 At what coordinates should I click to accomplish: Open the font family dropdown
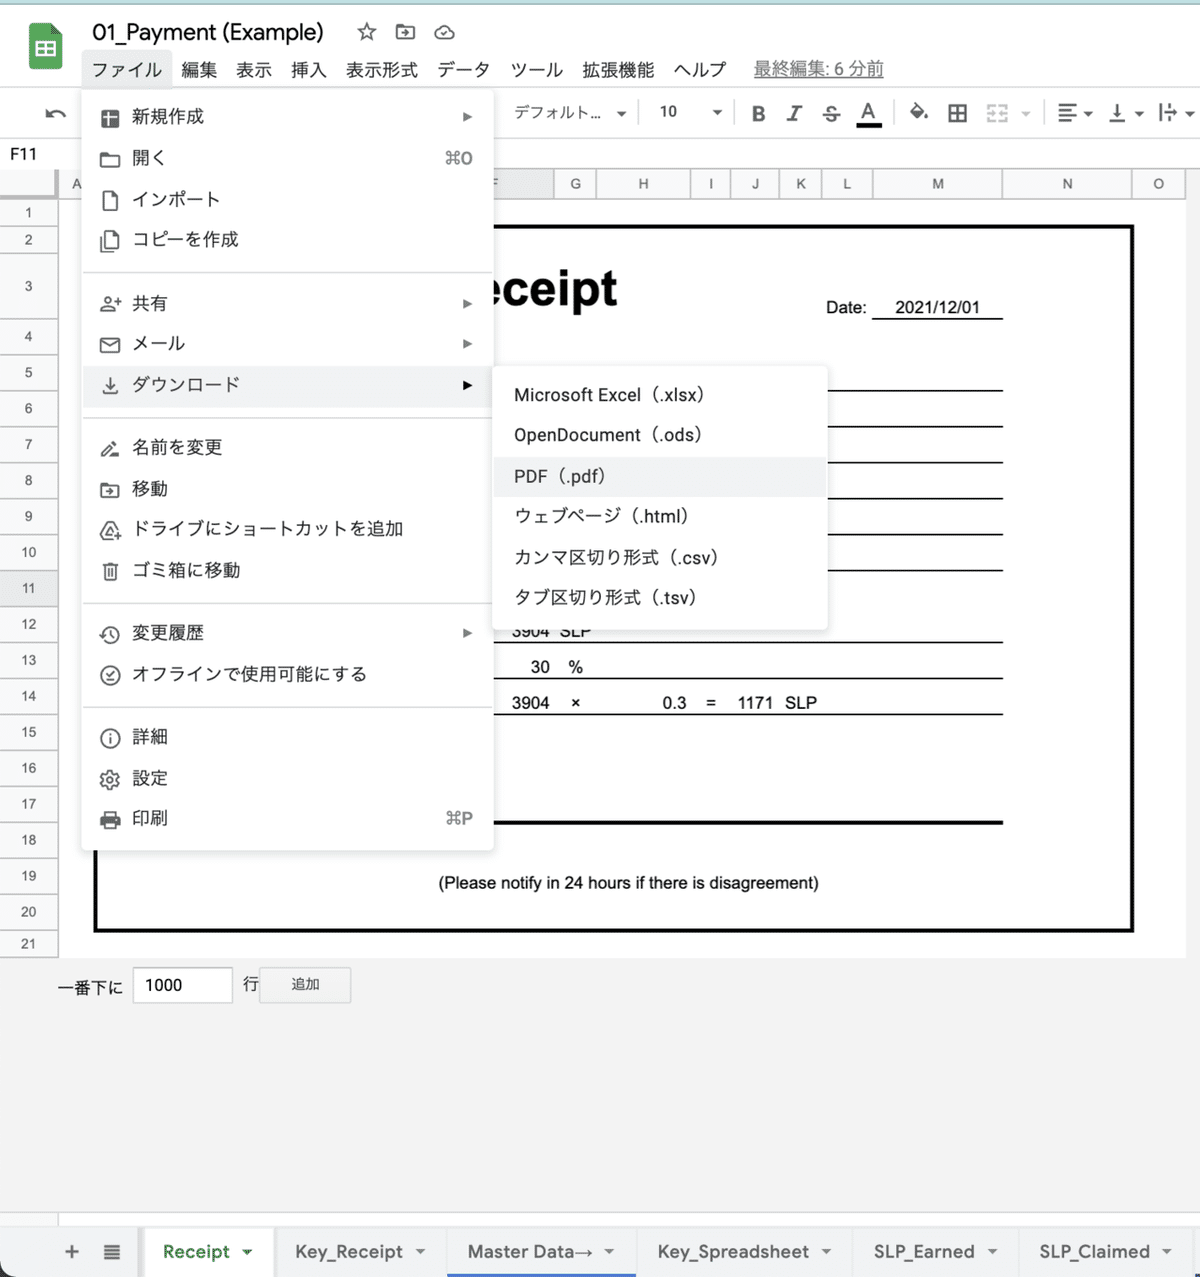click(570, 113)
